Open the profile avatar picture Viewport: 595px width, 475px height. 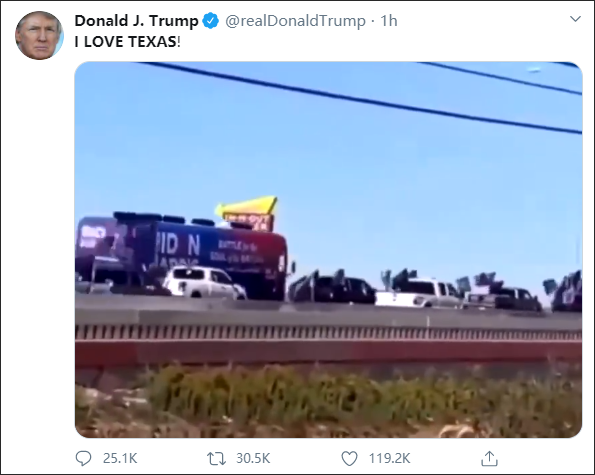pyautogui.click(x=39, y=35)
